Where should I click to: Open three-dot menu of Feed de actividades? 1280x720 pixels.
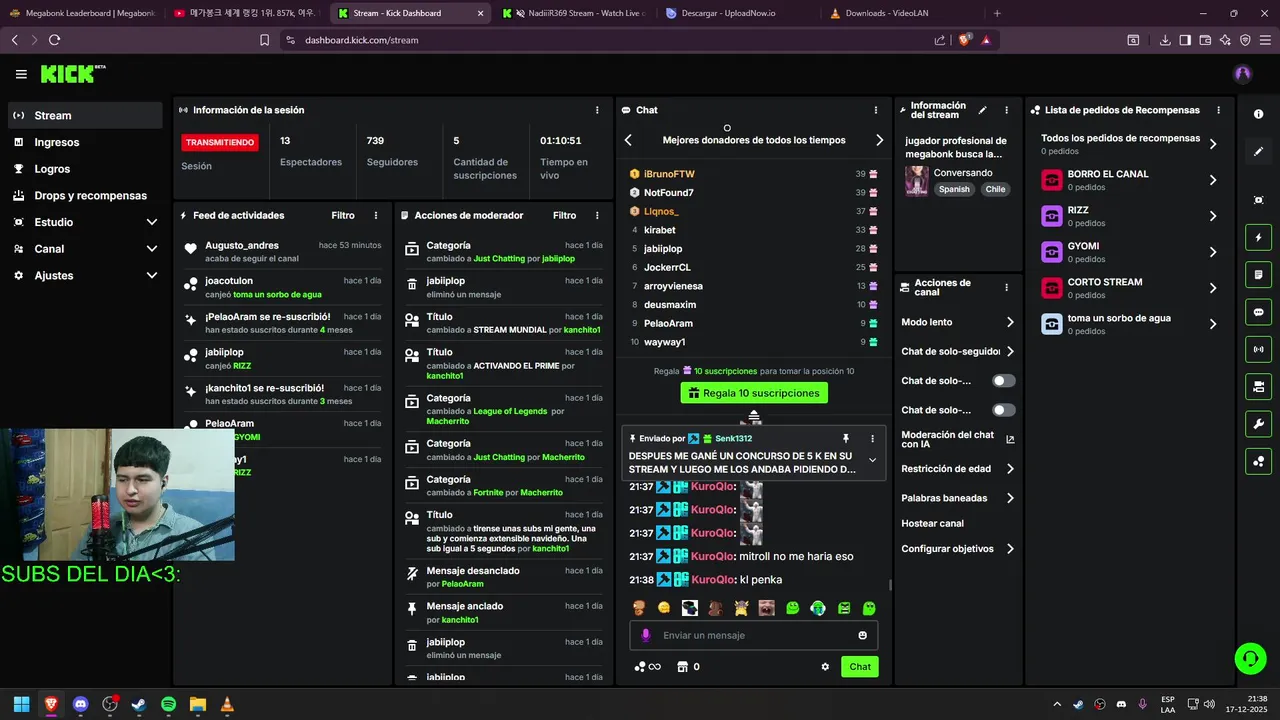tap(376, 215)
